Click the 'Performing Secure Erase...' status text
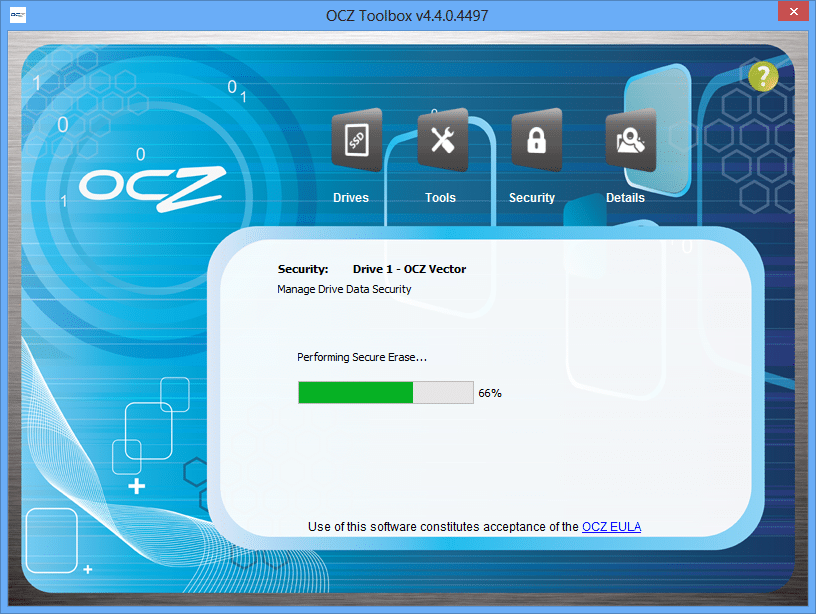Viewport: 816px width, 614px height. [362, 357]
